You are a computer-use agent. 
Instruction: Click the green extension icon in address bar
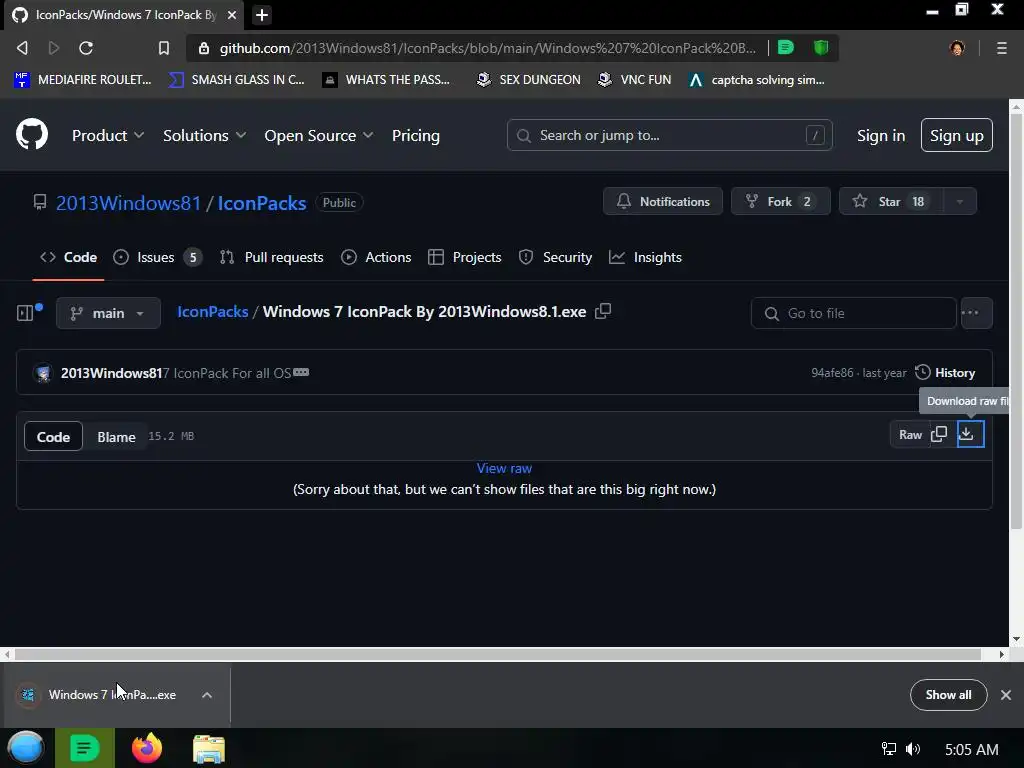786,47
